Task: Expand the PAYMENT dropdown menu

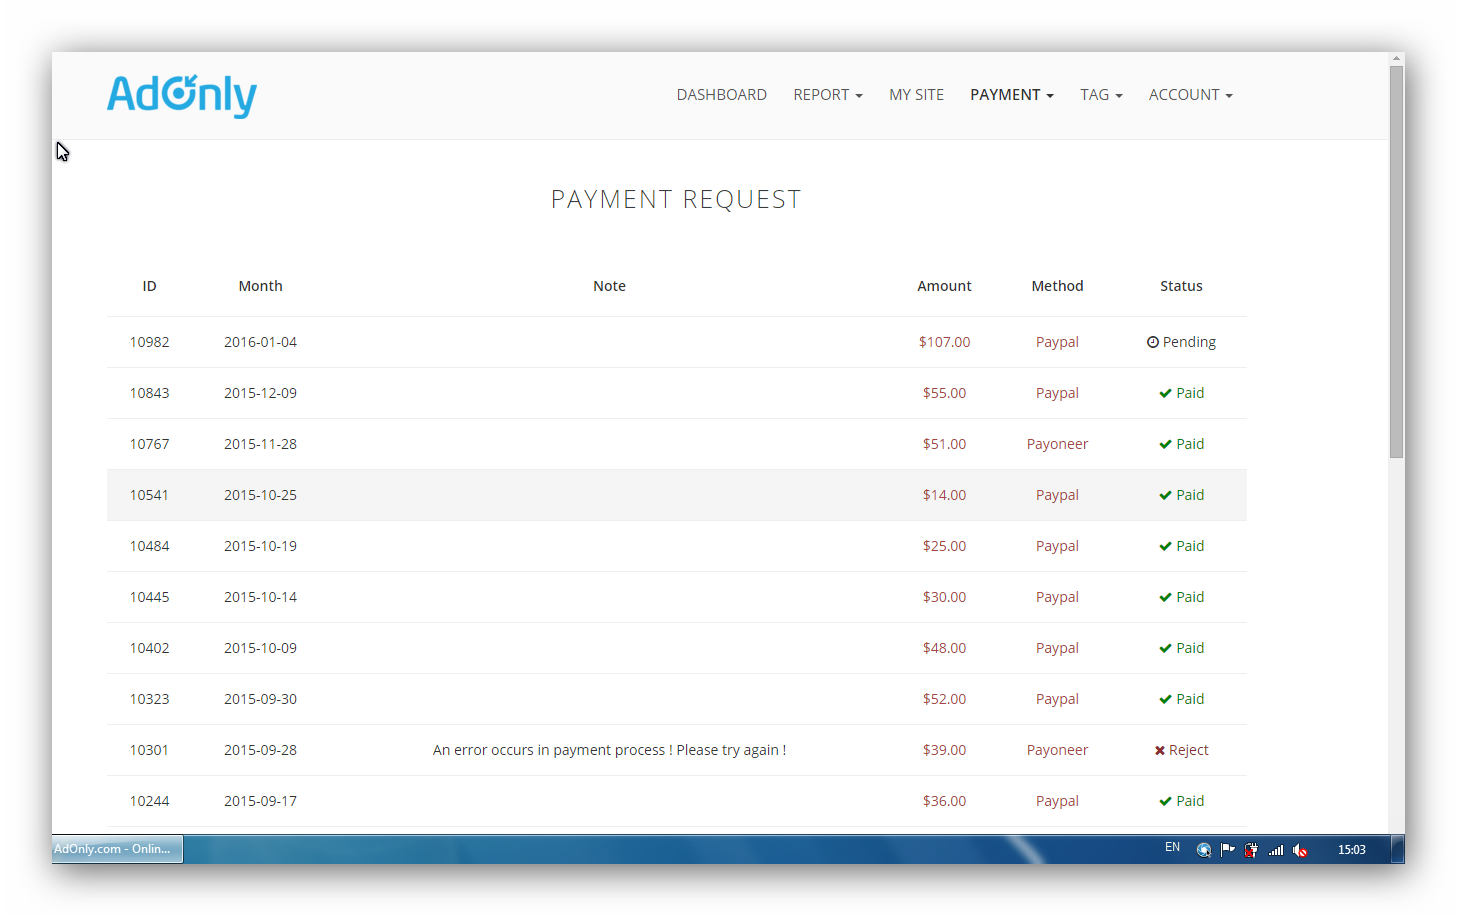Action: pyautogui.click(x=1012, y=95)
